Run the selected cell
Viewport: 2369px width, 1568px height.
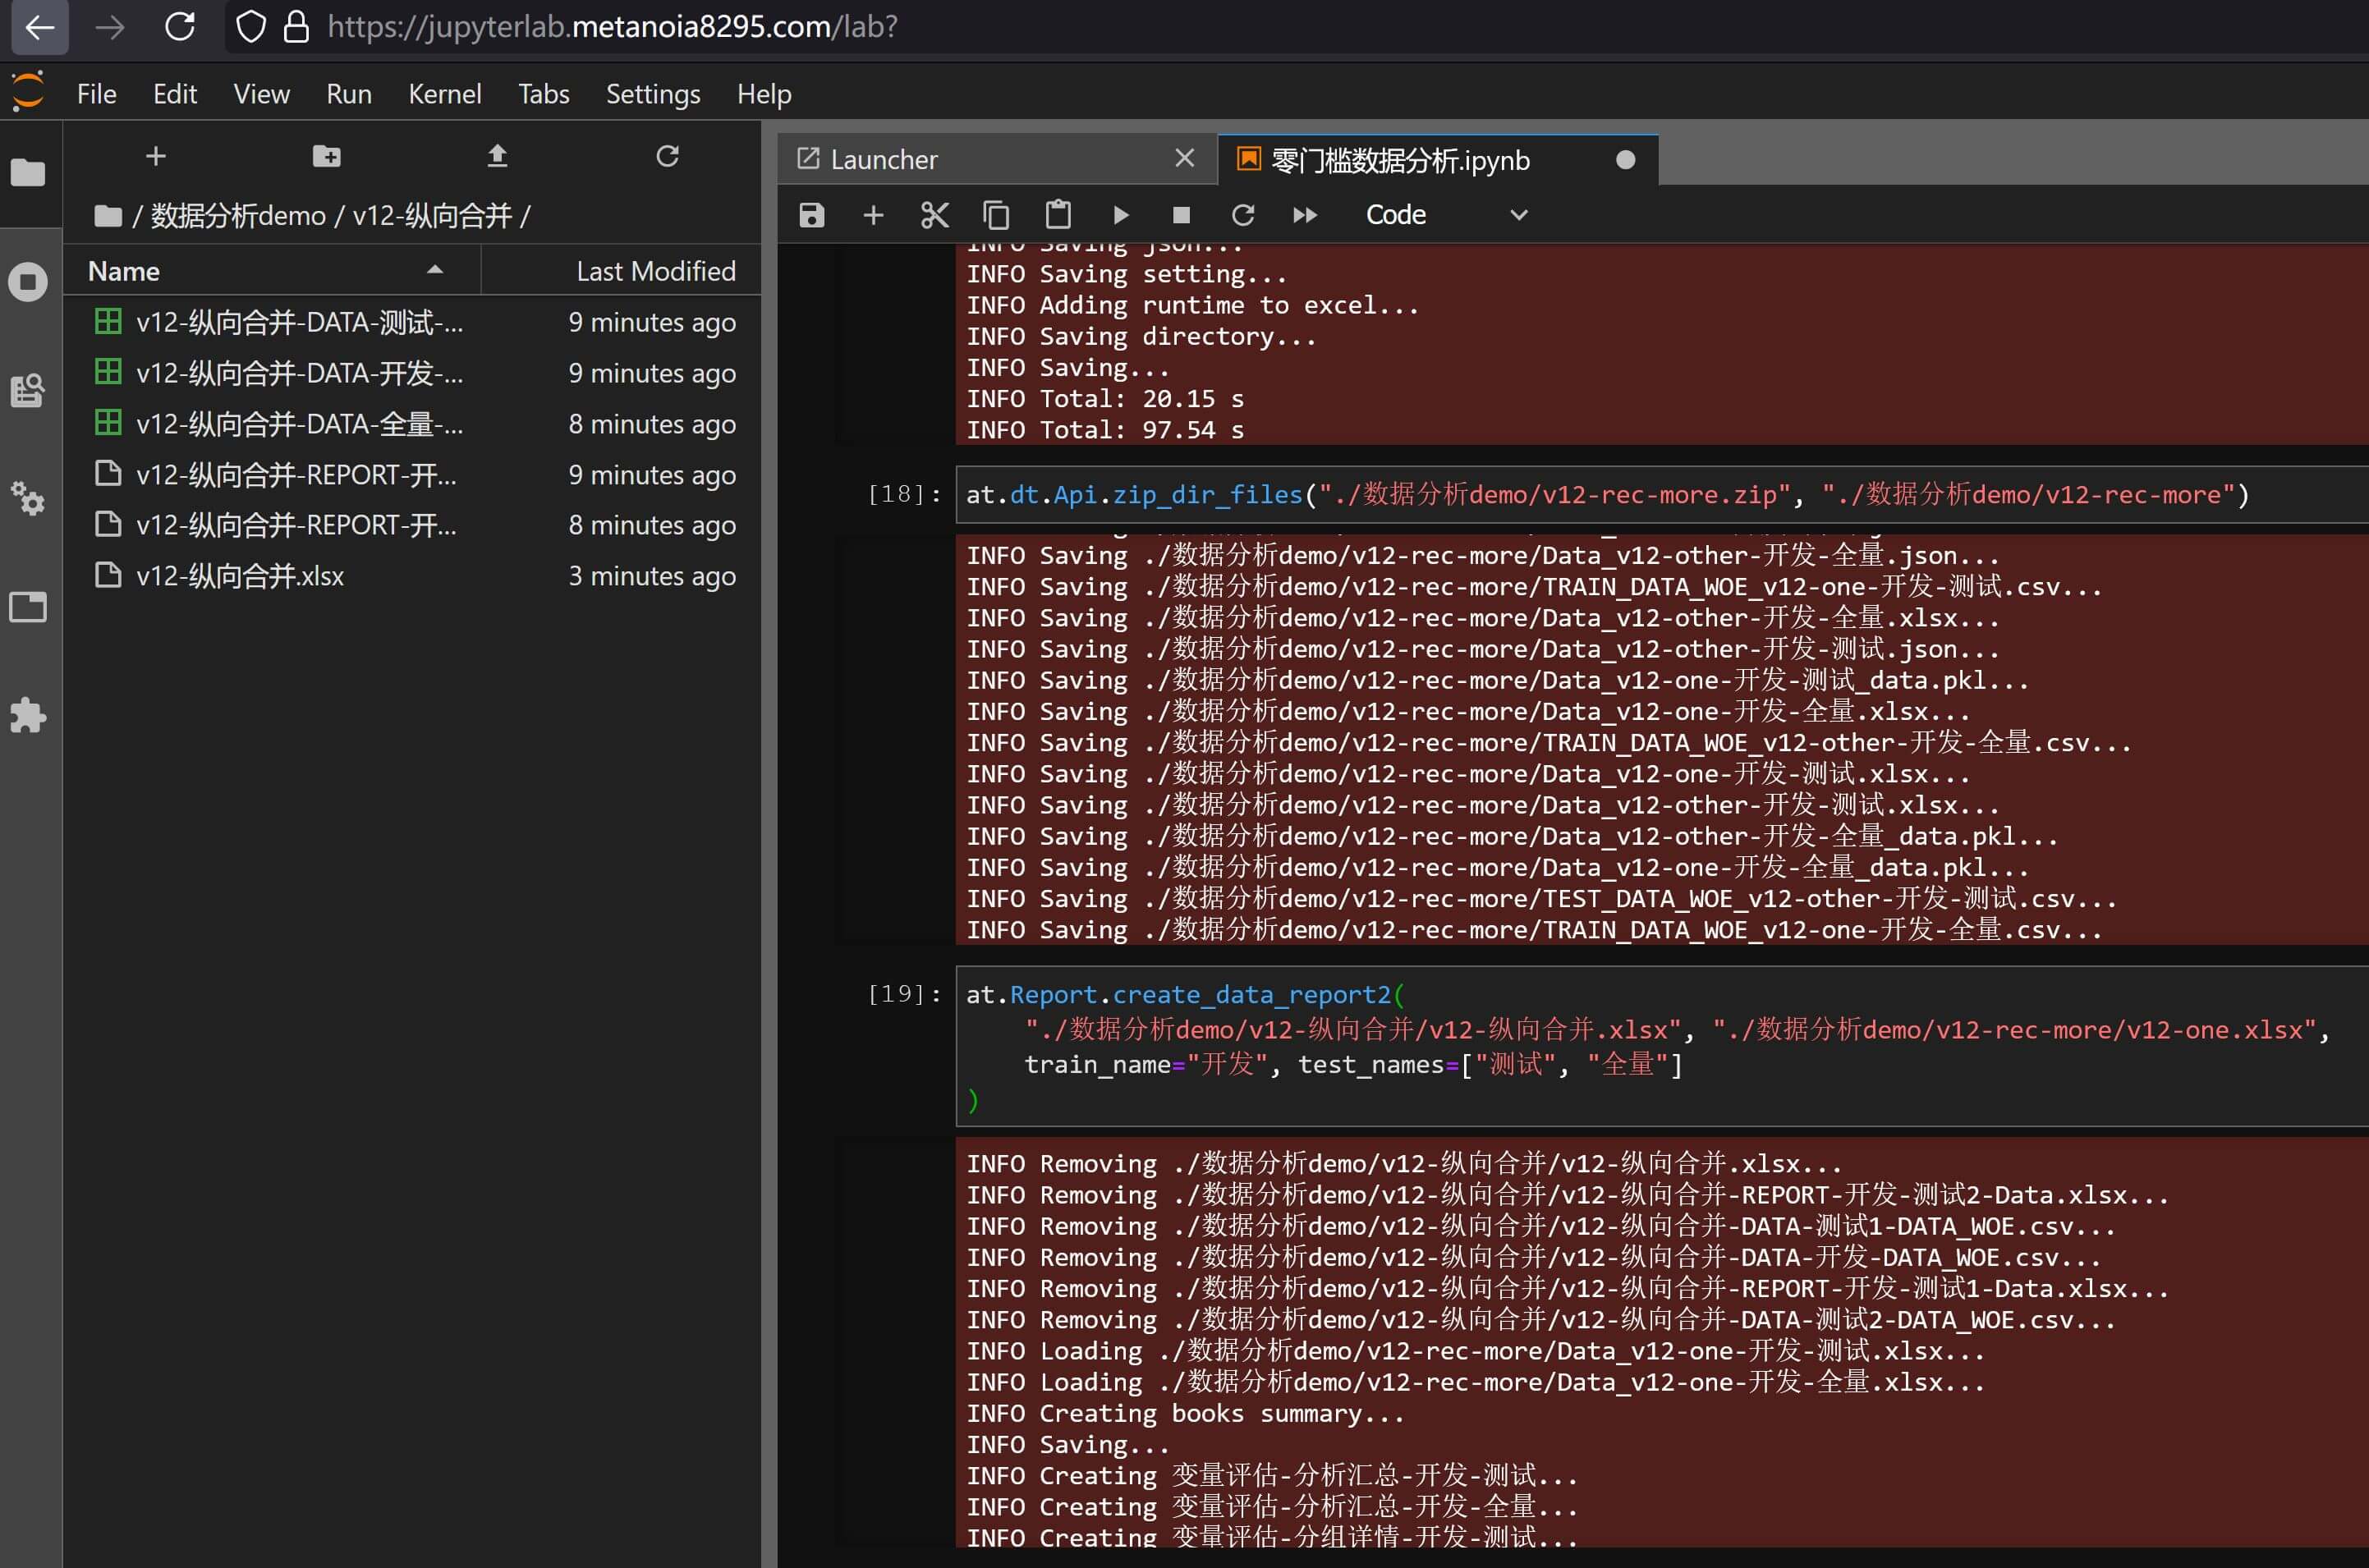1120,215
